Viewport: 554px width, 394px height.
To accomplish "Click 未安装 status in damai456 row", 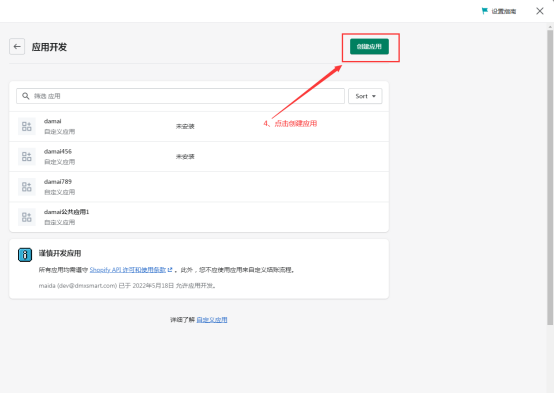I will coord(185,157).
